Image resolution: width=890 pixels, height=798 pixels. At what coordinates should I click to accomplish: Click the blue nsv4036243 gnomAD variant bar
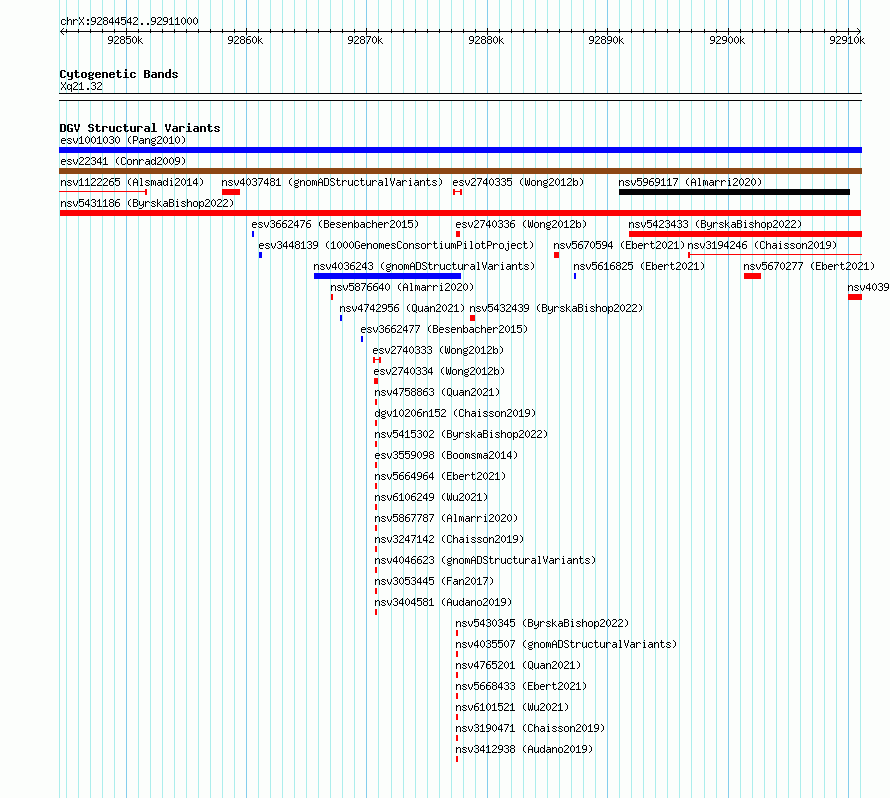[388, 276]
